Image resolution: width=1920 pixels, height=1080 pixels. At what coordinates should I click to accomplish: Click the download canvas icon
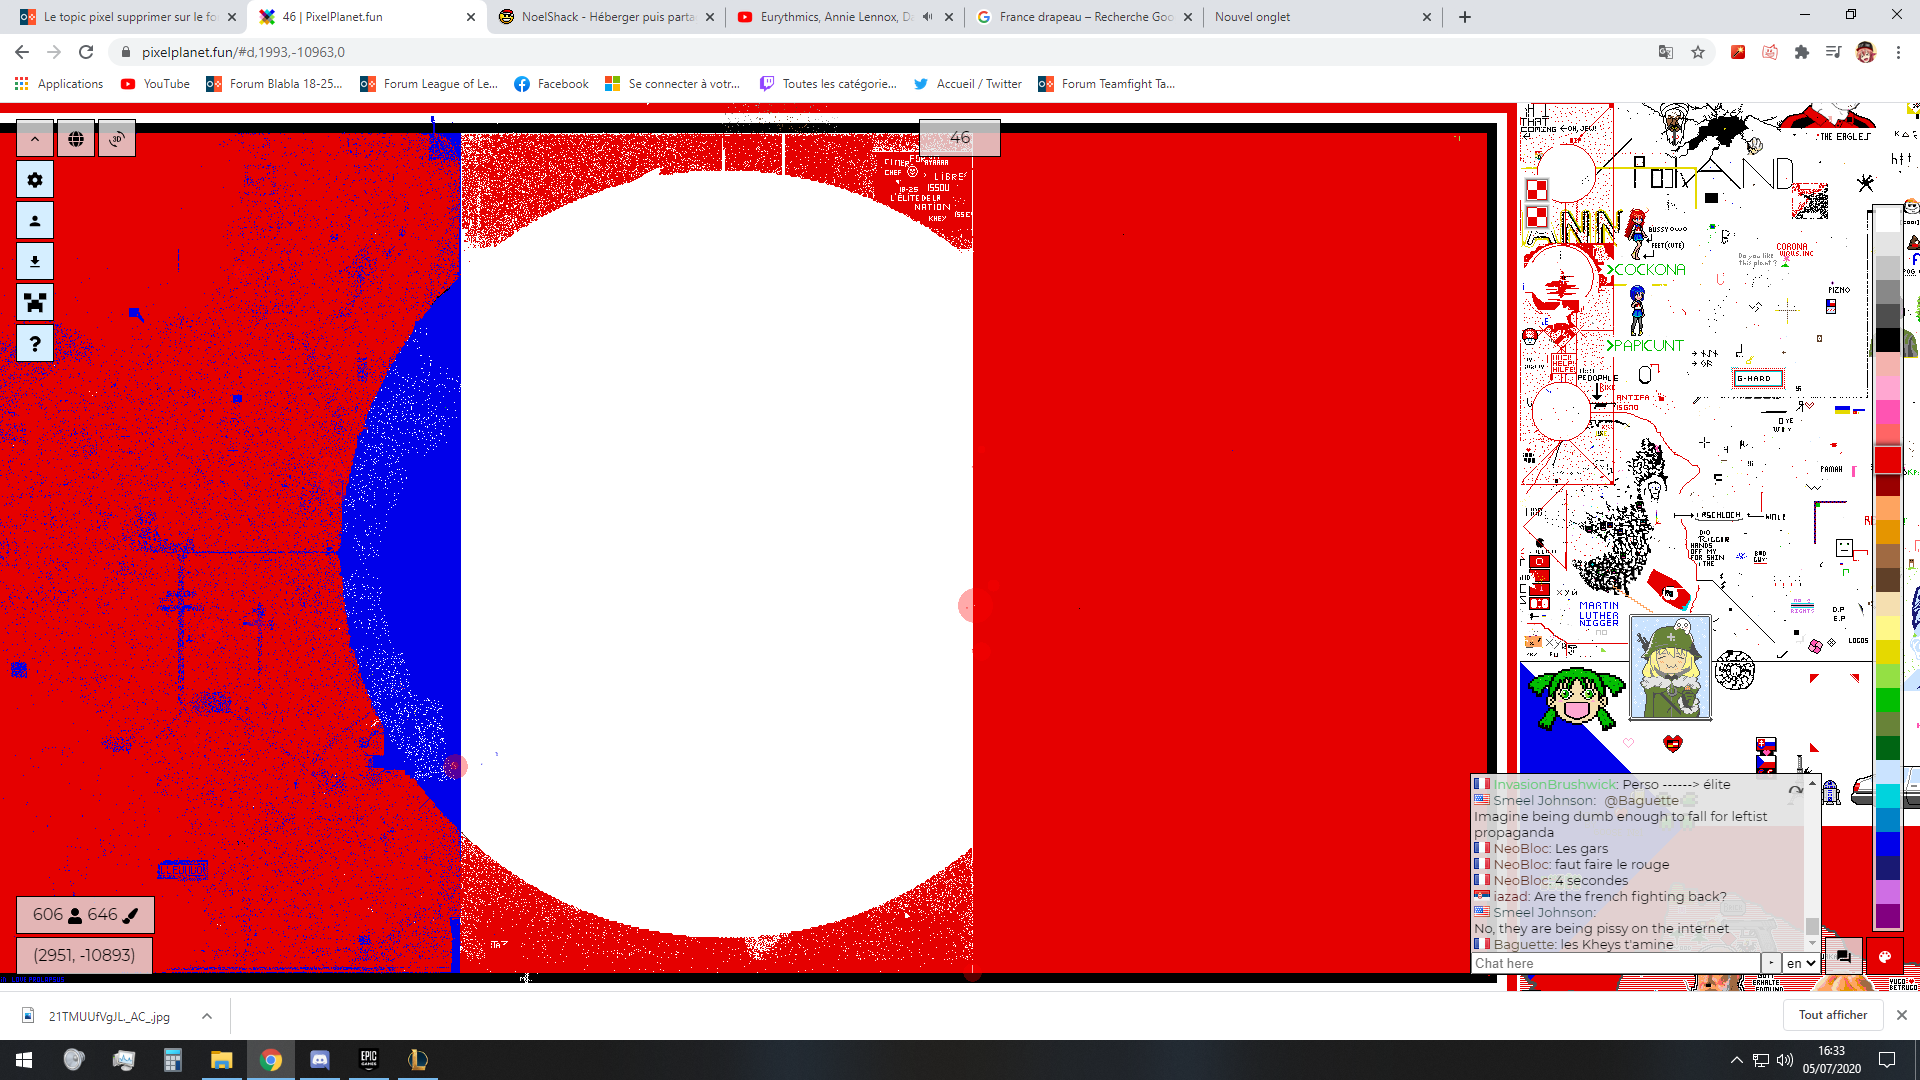[35, 262]
